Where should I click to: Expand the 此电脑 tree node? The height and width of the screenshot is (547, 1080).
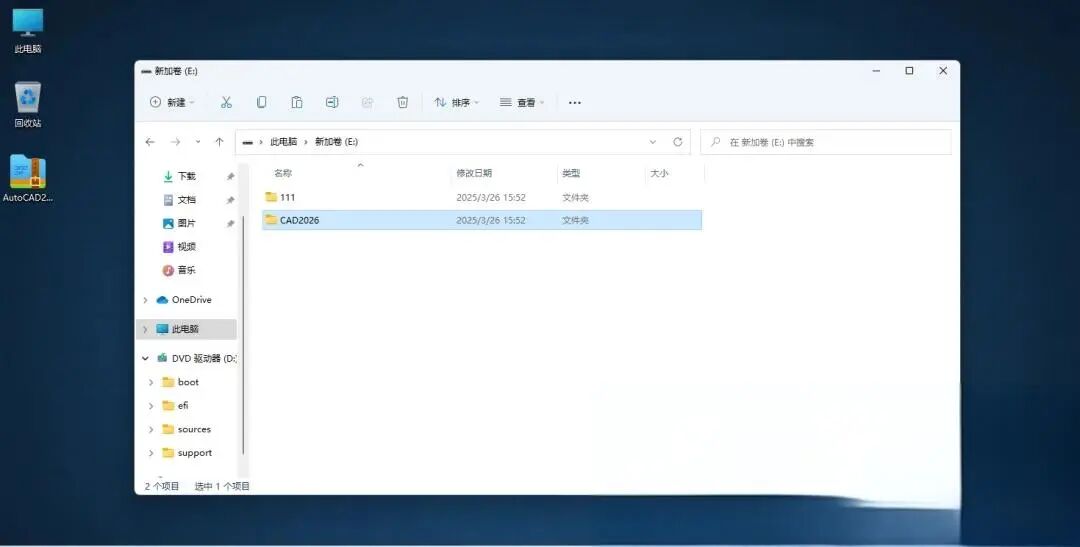coord(145,329)
